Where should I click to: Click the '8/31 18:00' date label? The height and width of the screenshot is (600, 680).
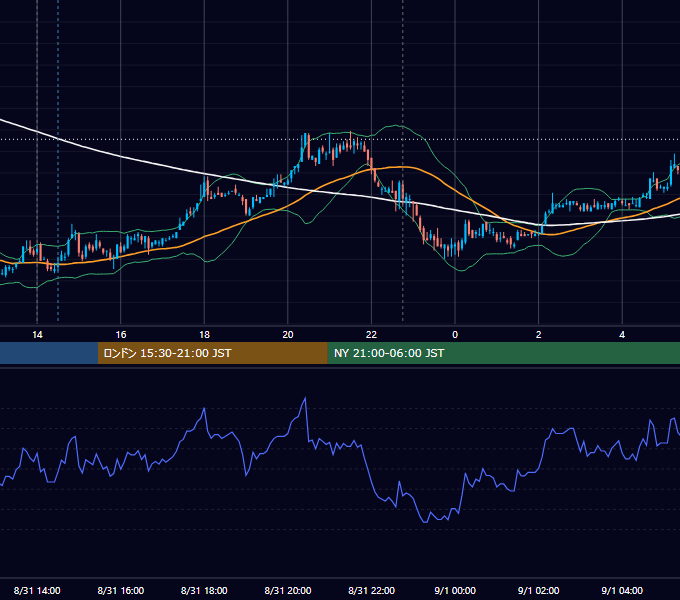tap(204, 590)
